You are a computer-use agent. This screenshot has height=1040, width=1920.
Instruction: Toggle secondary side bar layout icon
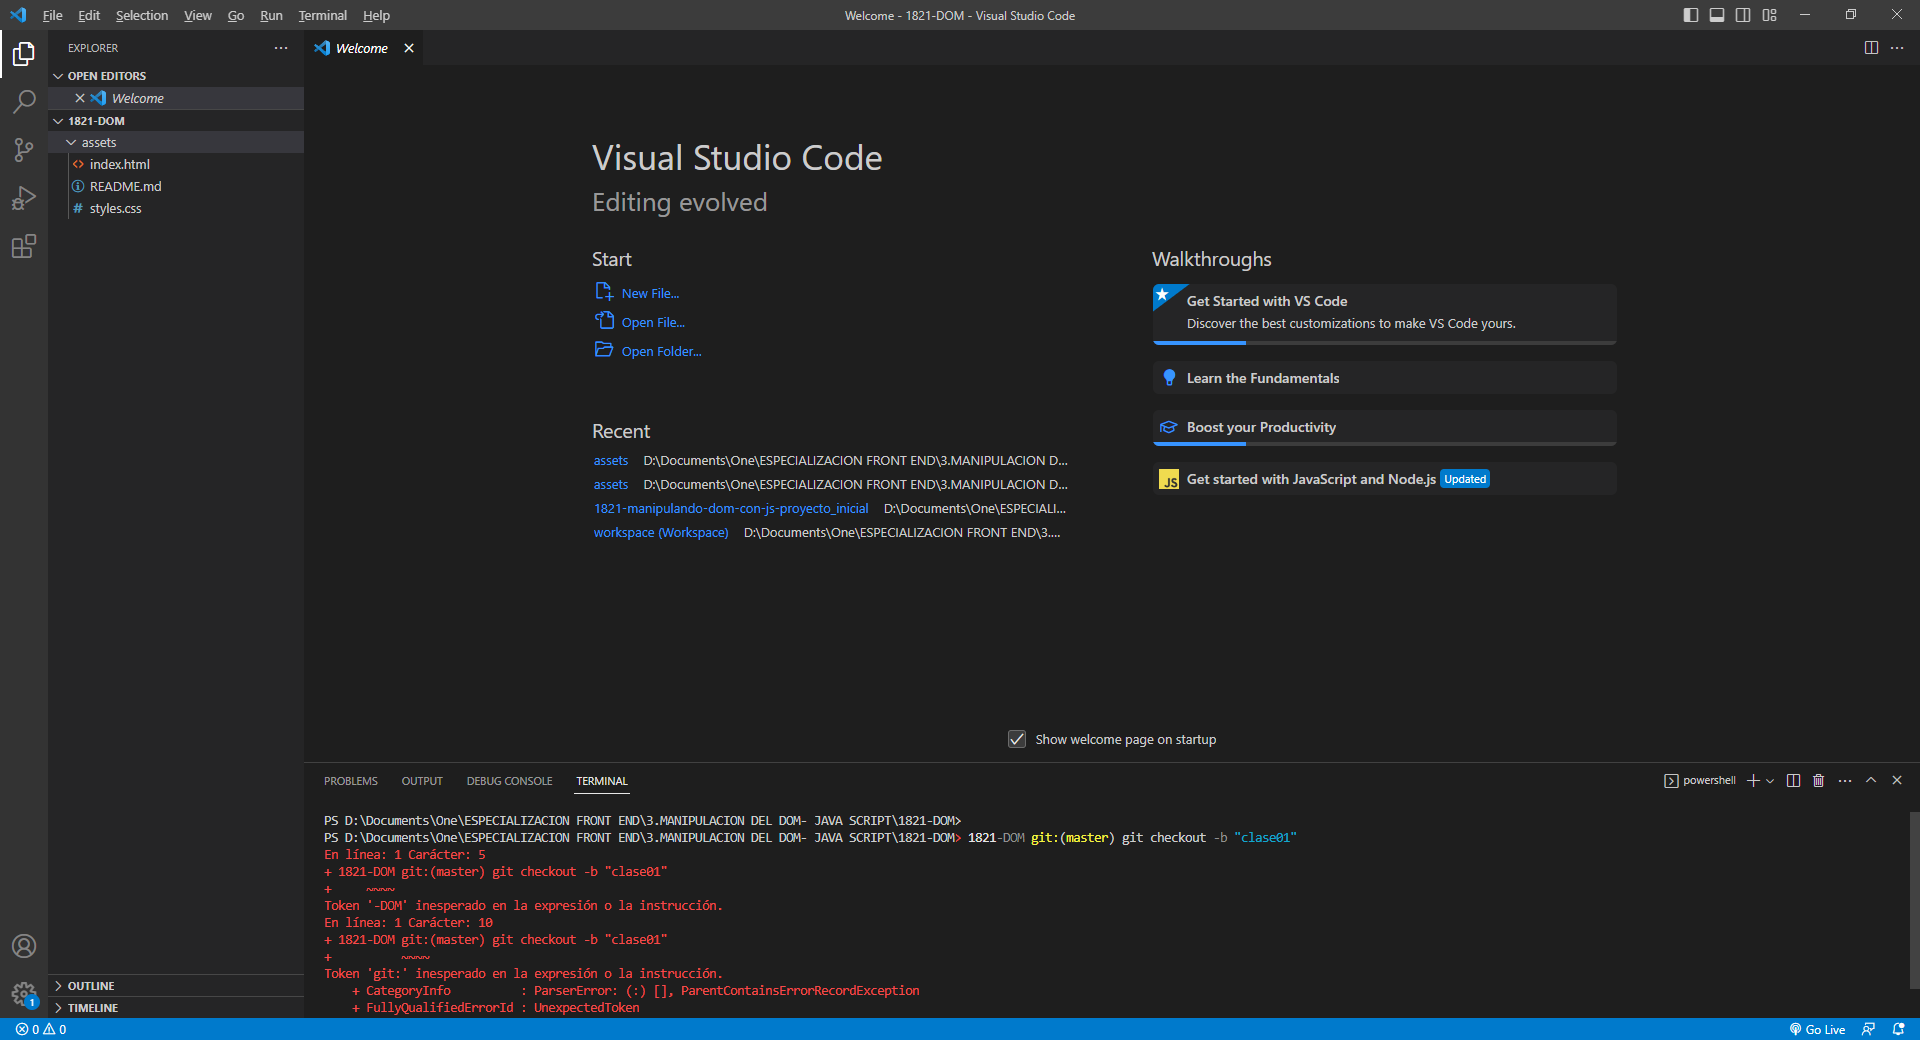pos(1743,15)
